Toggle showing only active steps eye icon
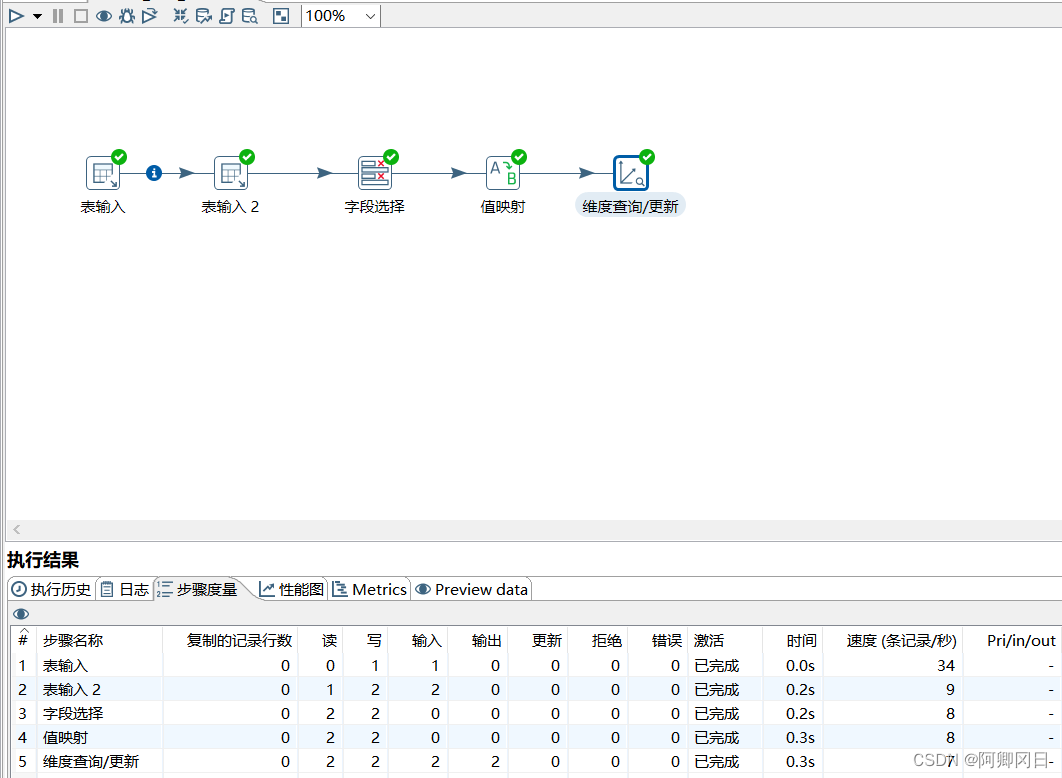The width and height of the screenshot is (1062, 778). point(21,613)
